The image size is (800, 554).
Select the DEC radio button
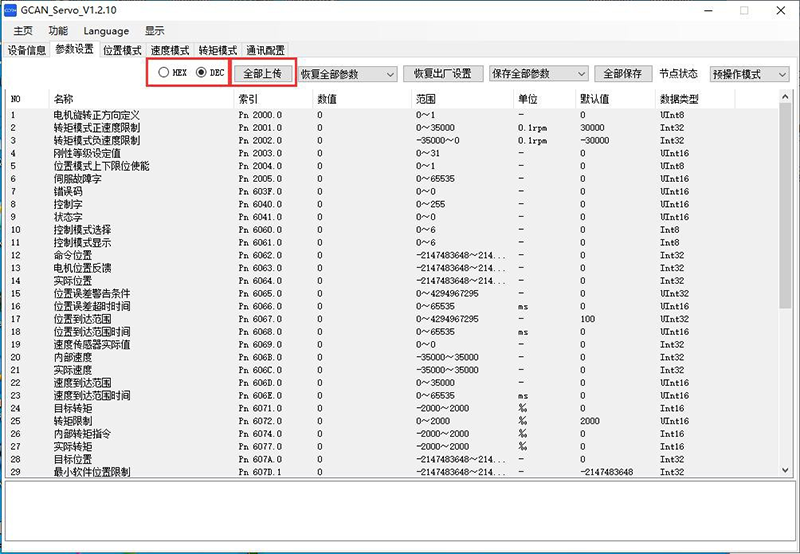pyautogui.click(x=201, y=73)
